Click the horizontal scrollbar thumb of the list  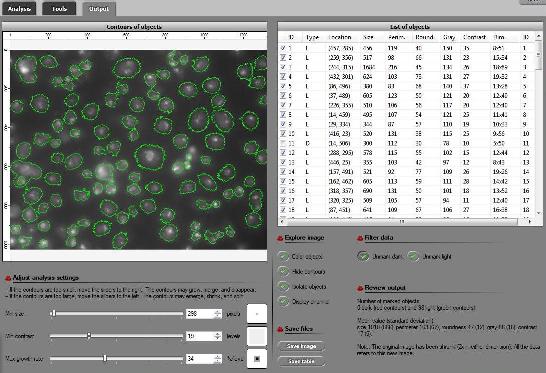coord(401,221)
